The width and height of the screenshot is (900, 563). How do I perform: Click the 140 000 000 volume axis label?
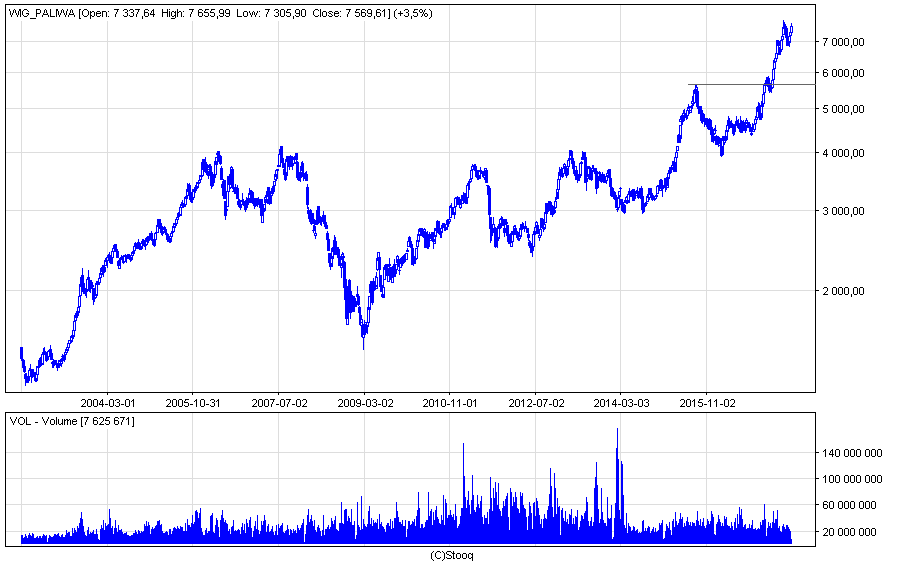click(852, 453)
